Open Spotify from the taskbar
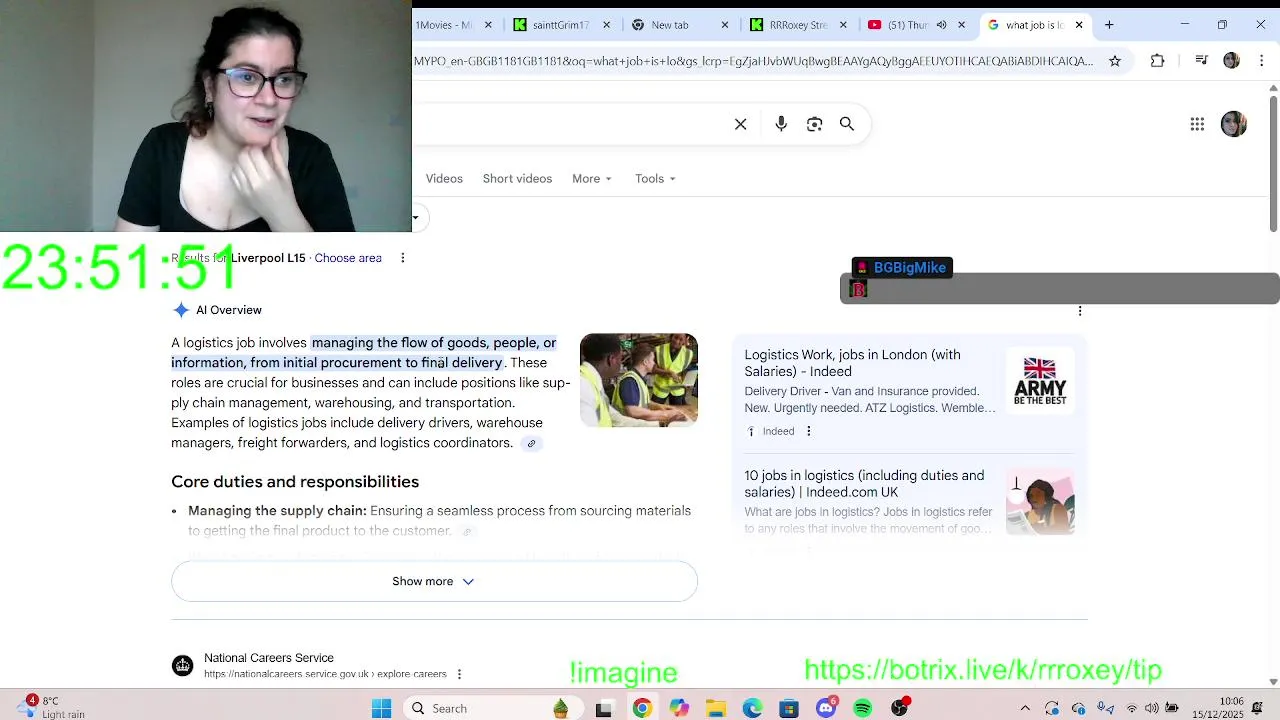The width and height of the screenshot is (1280, 720). (862, 708)
